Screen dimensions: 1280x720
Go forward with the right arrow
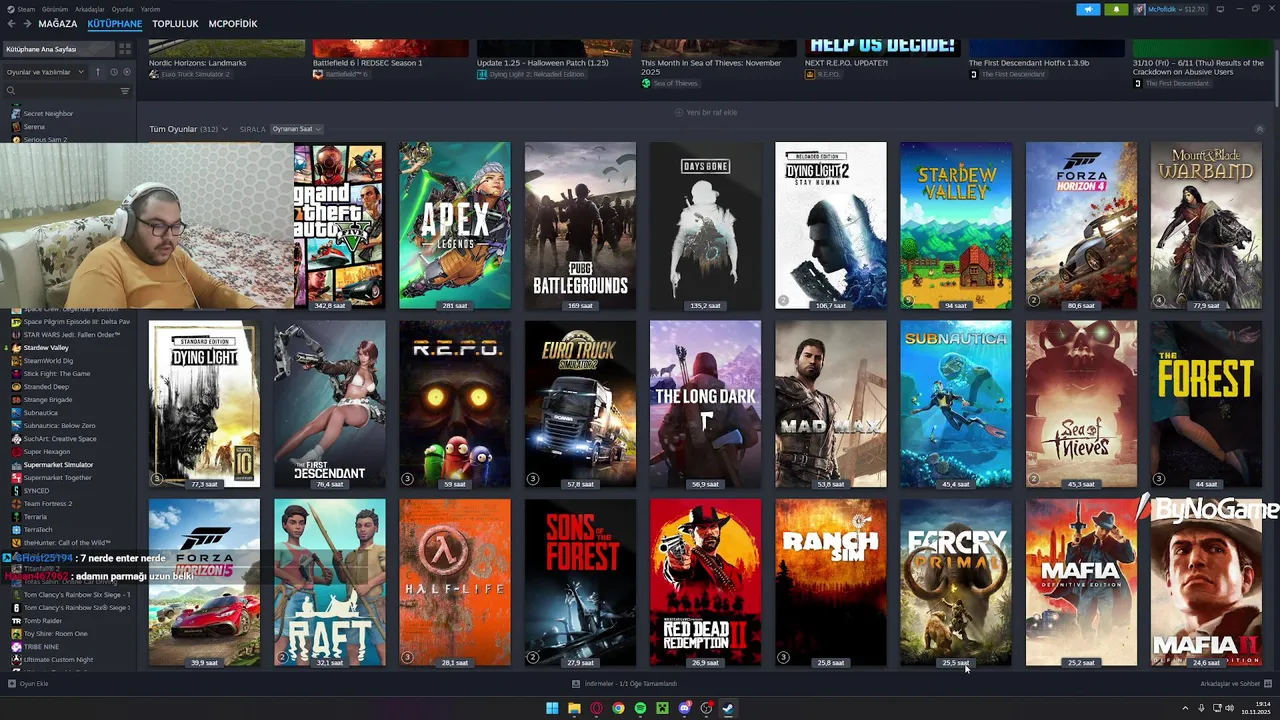(x=27, y=23)
